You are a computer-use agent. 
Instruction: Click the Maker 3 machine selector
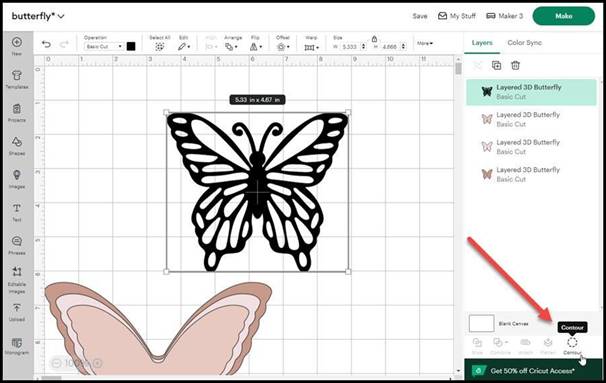pos(504,16)
